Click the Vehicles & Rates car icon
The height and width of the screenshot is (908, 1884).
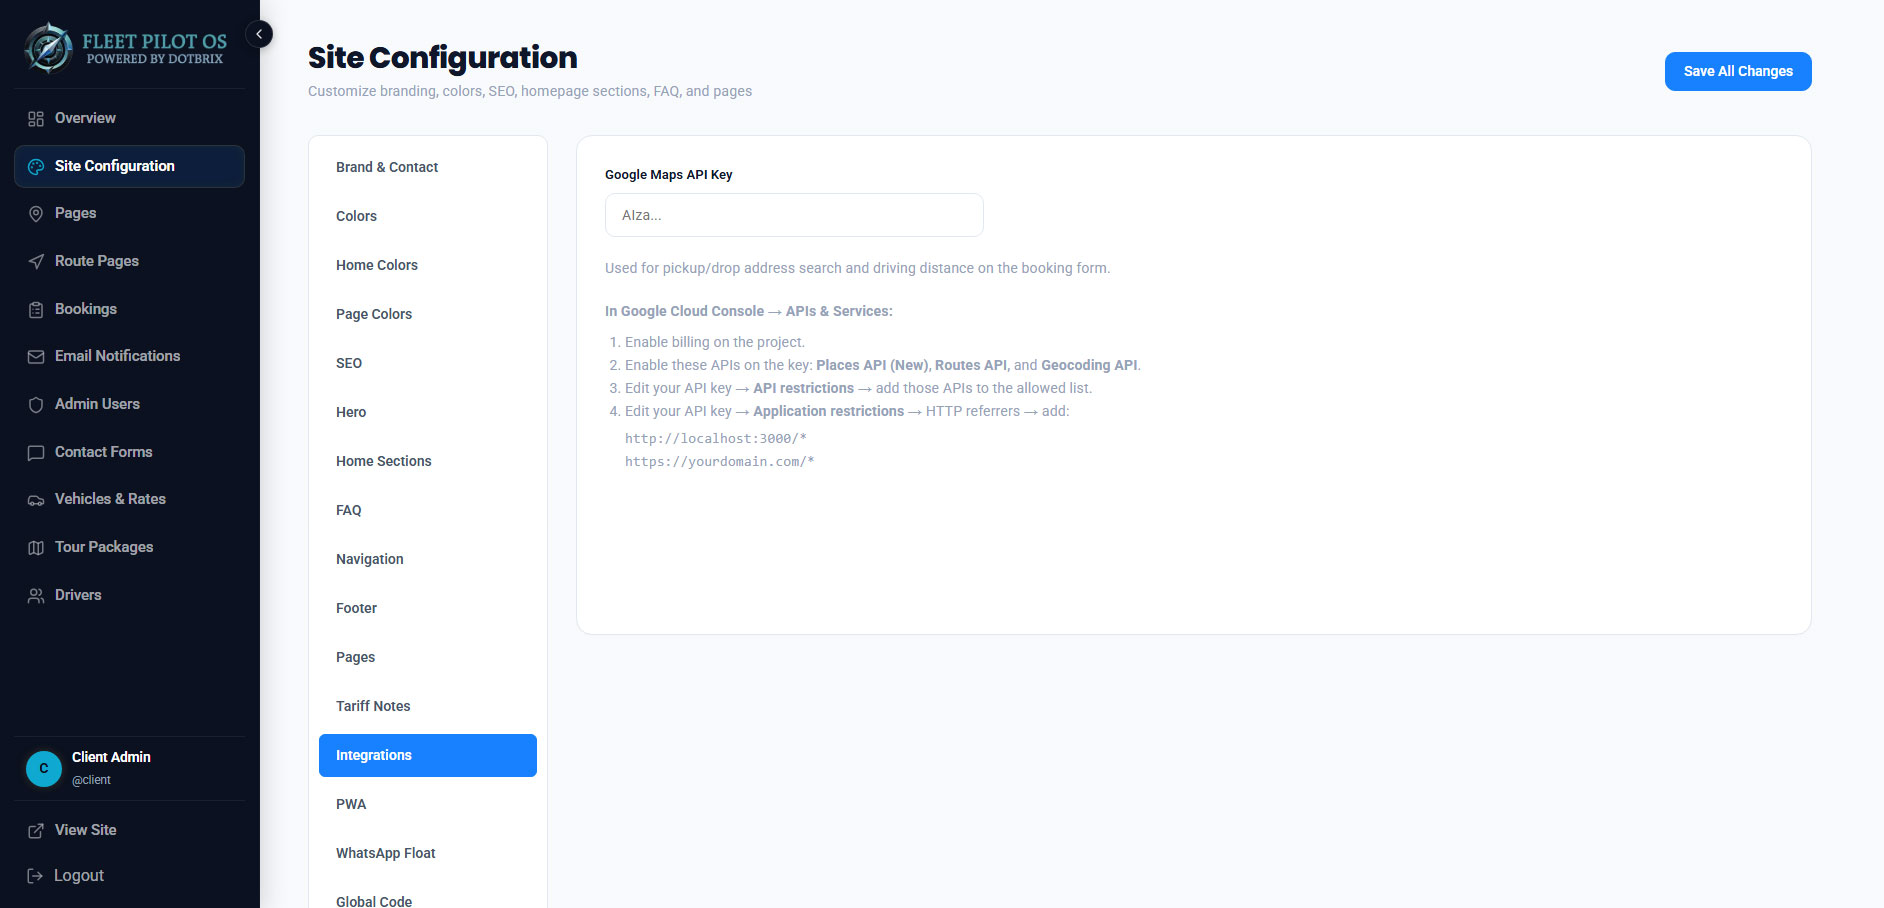(36, 500)
